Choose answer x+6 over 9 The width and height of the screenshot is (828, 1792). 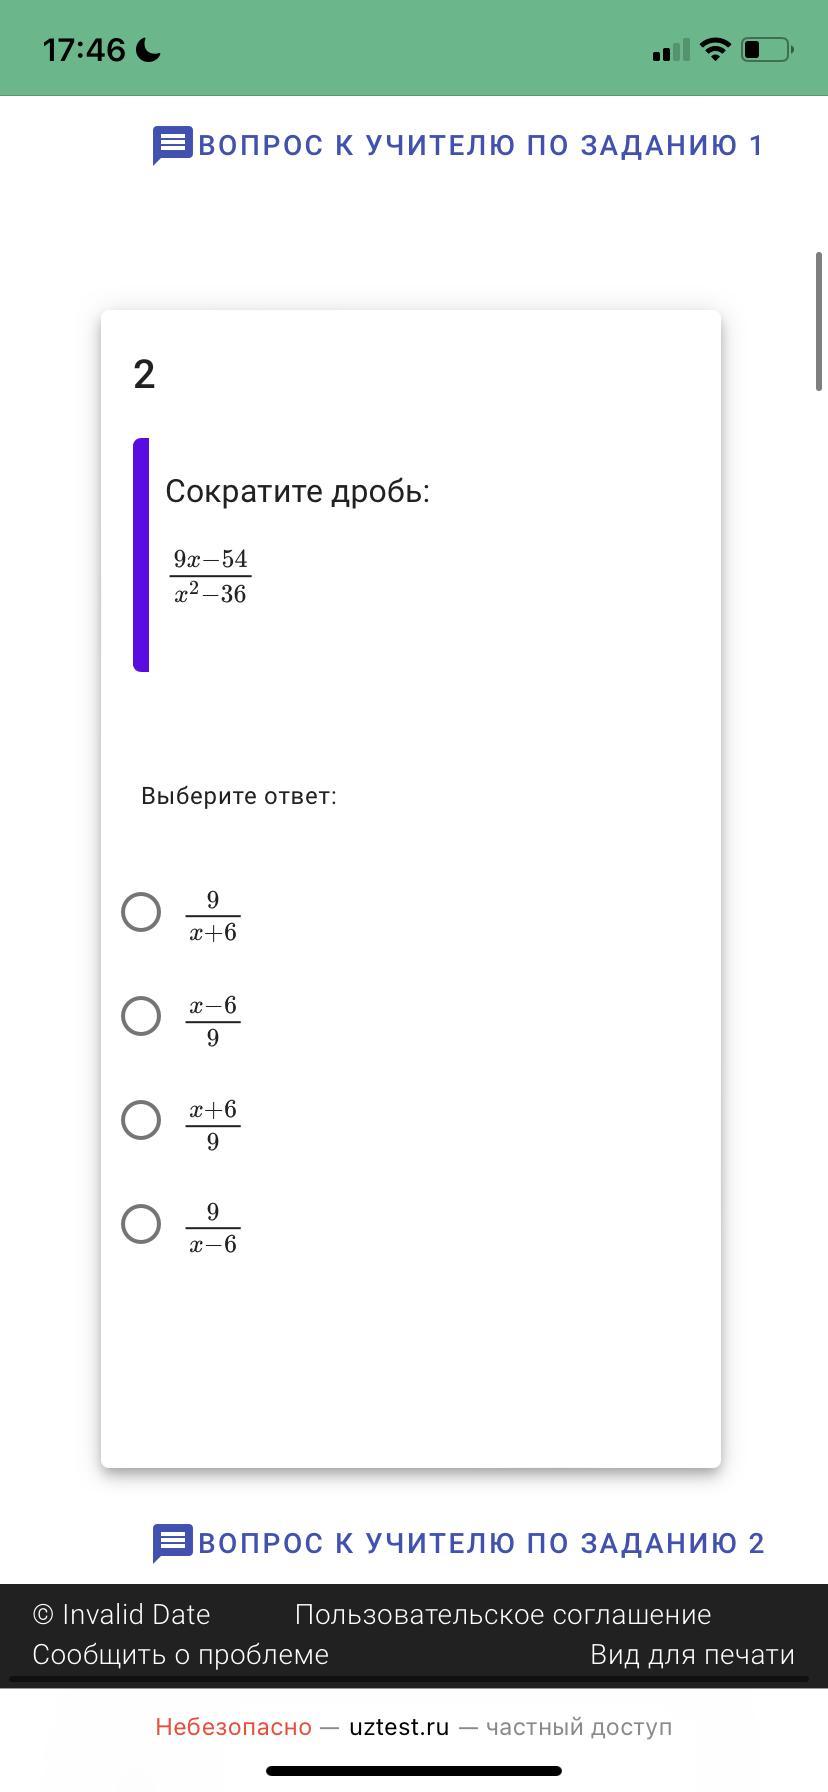point(141,1120)
